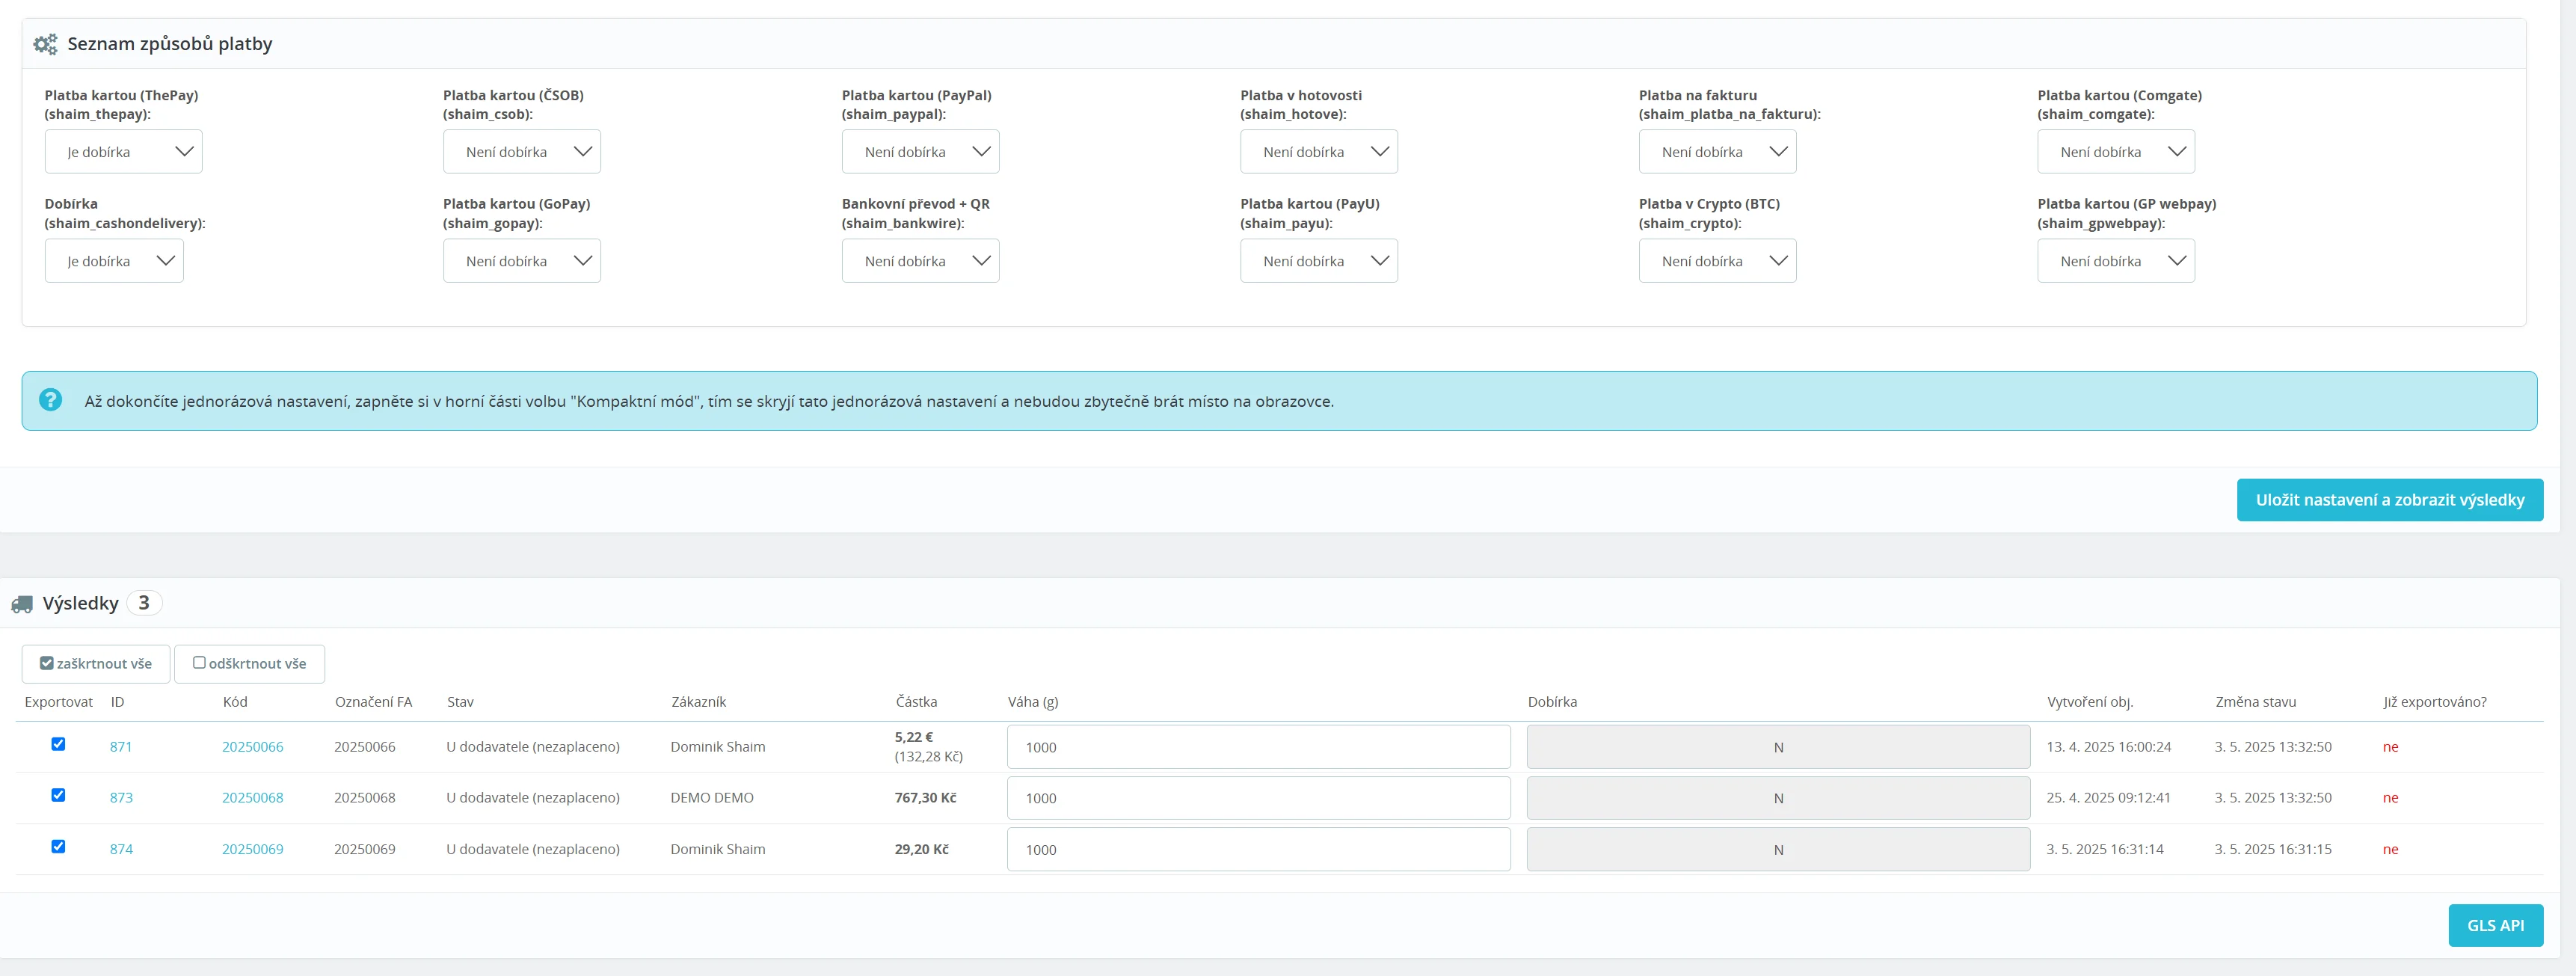Click weight input field for order 874
This screenshot has width=2576, height=976.
pos(1258,849)
